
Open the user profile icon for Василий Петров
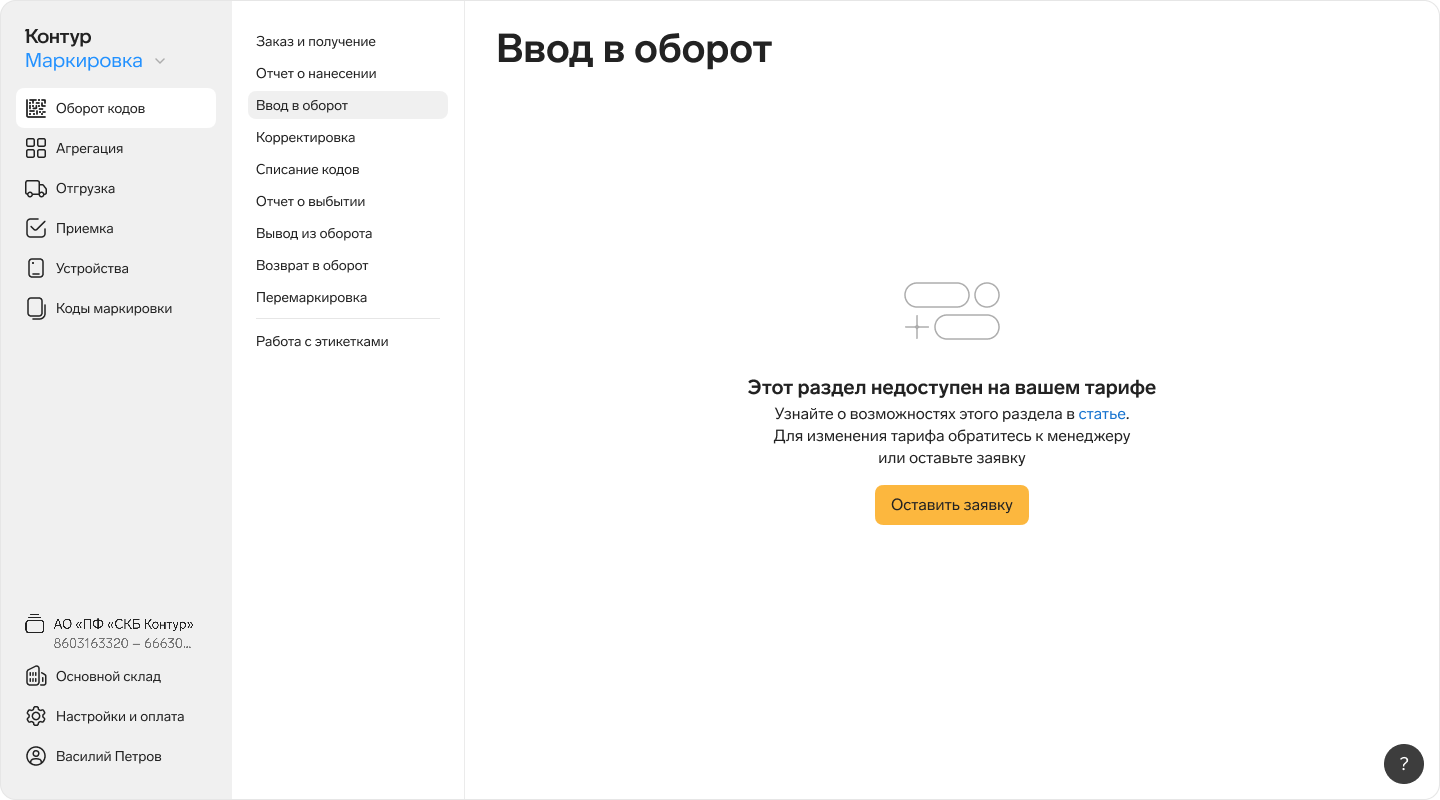(x=36, y=756)
